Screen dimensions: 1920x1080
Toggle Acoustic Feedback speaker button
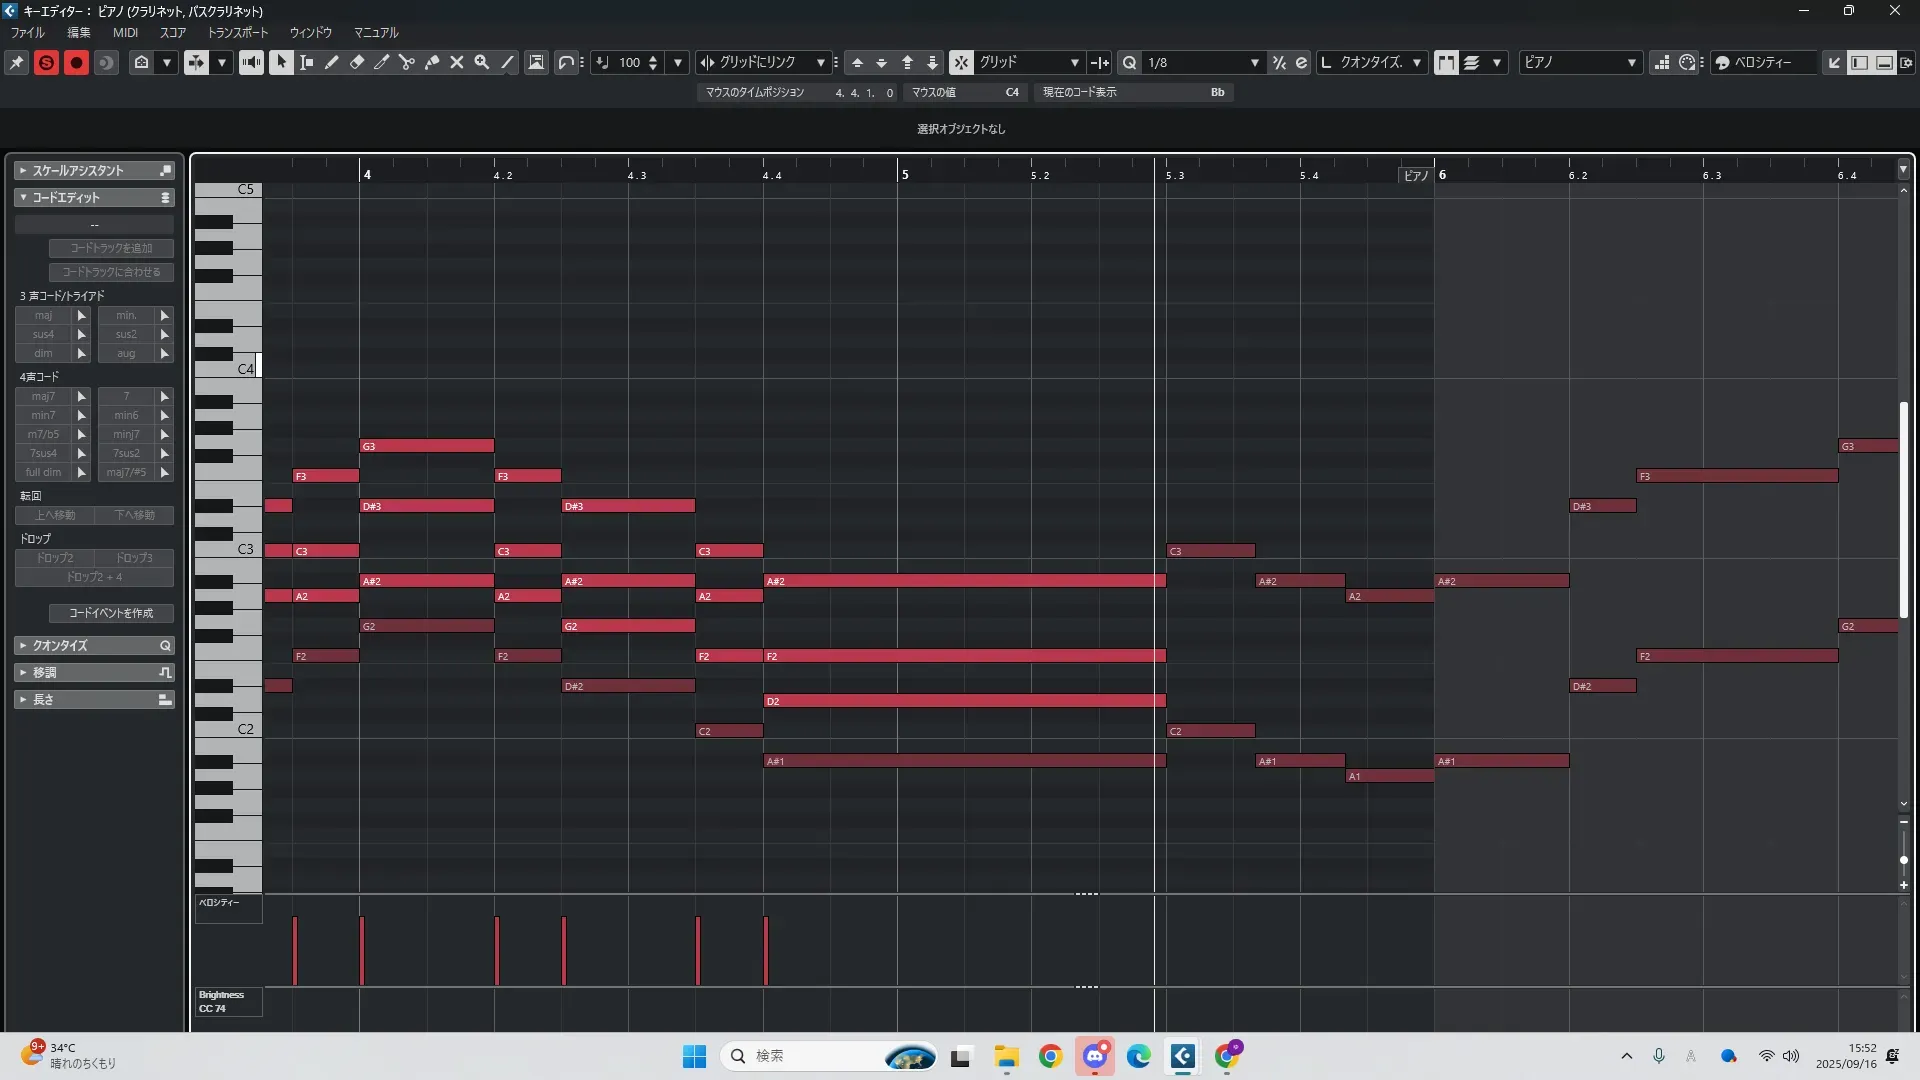tap(251, 62)
